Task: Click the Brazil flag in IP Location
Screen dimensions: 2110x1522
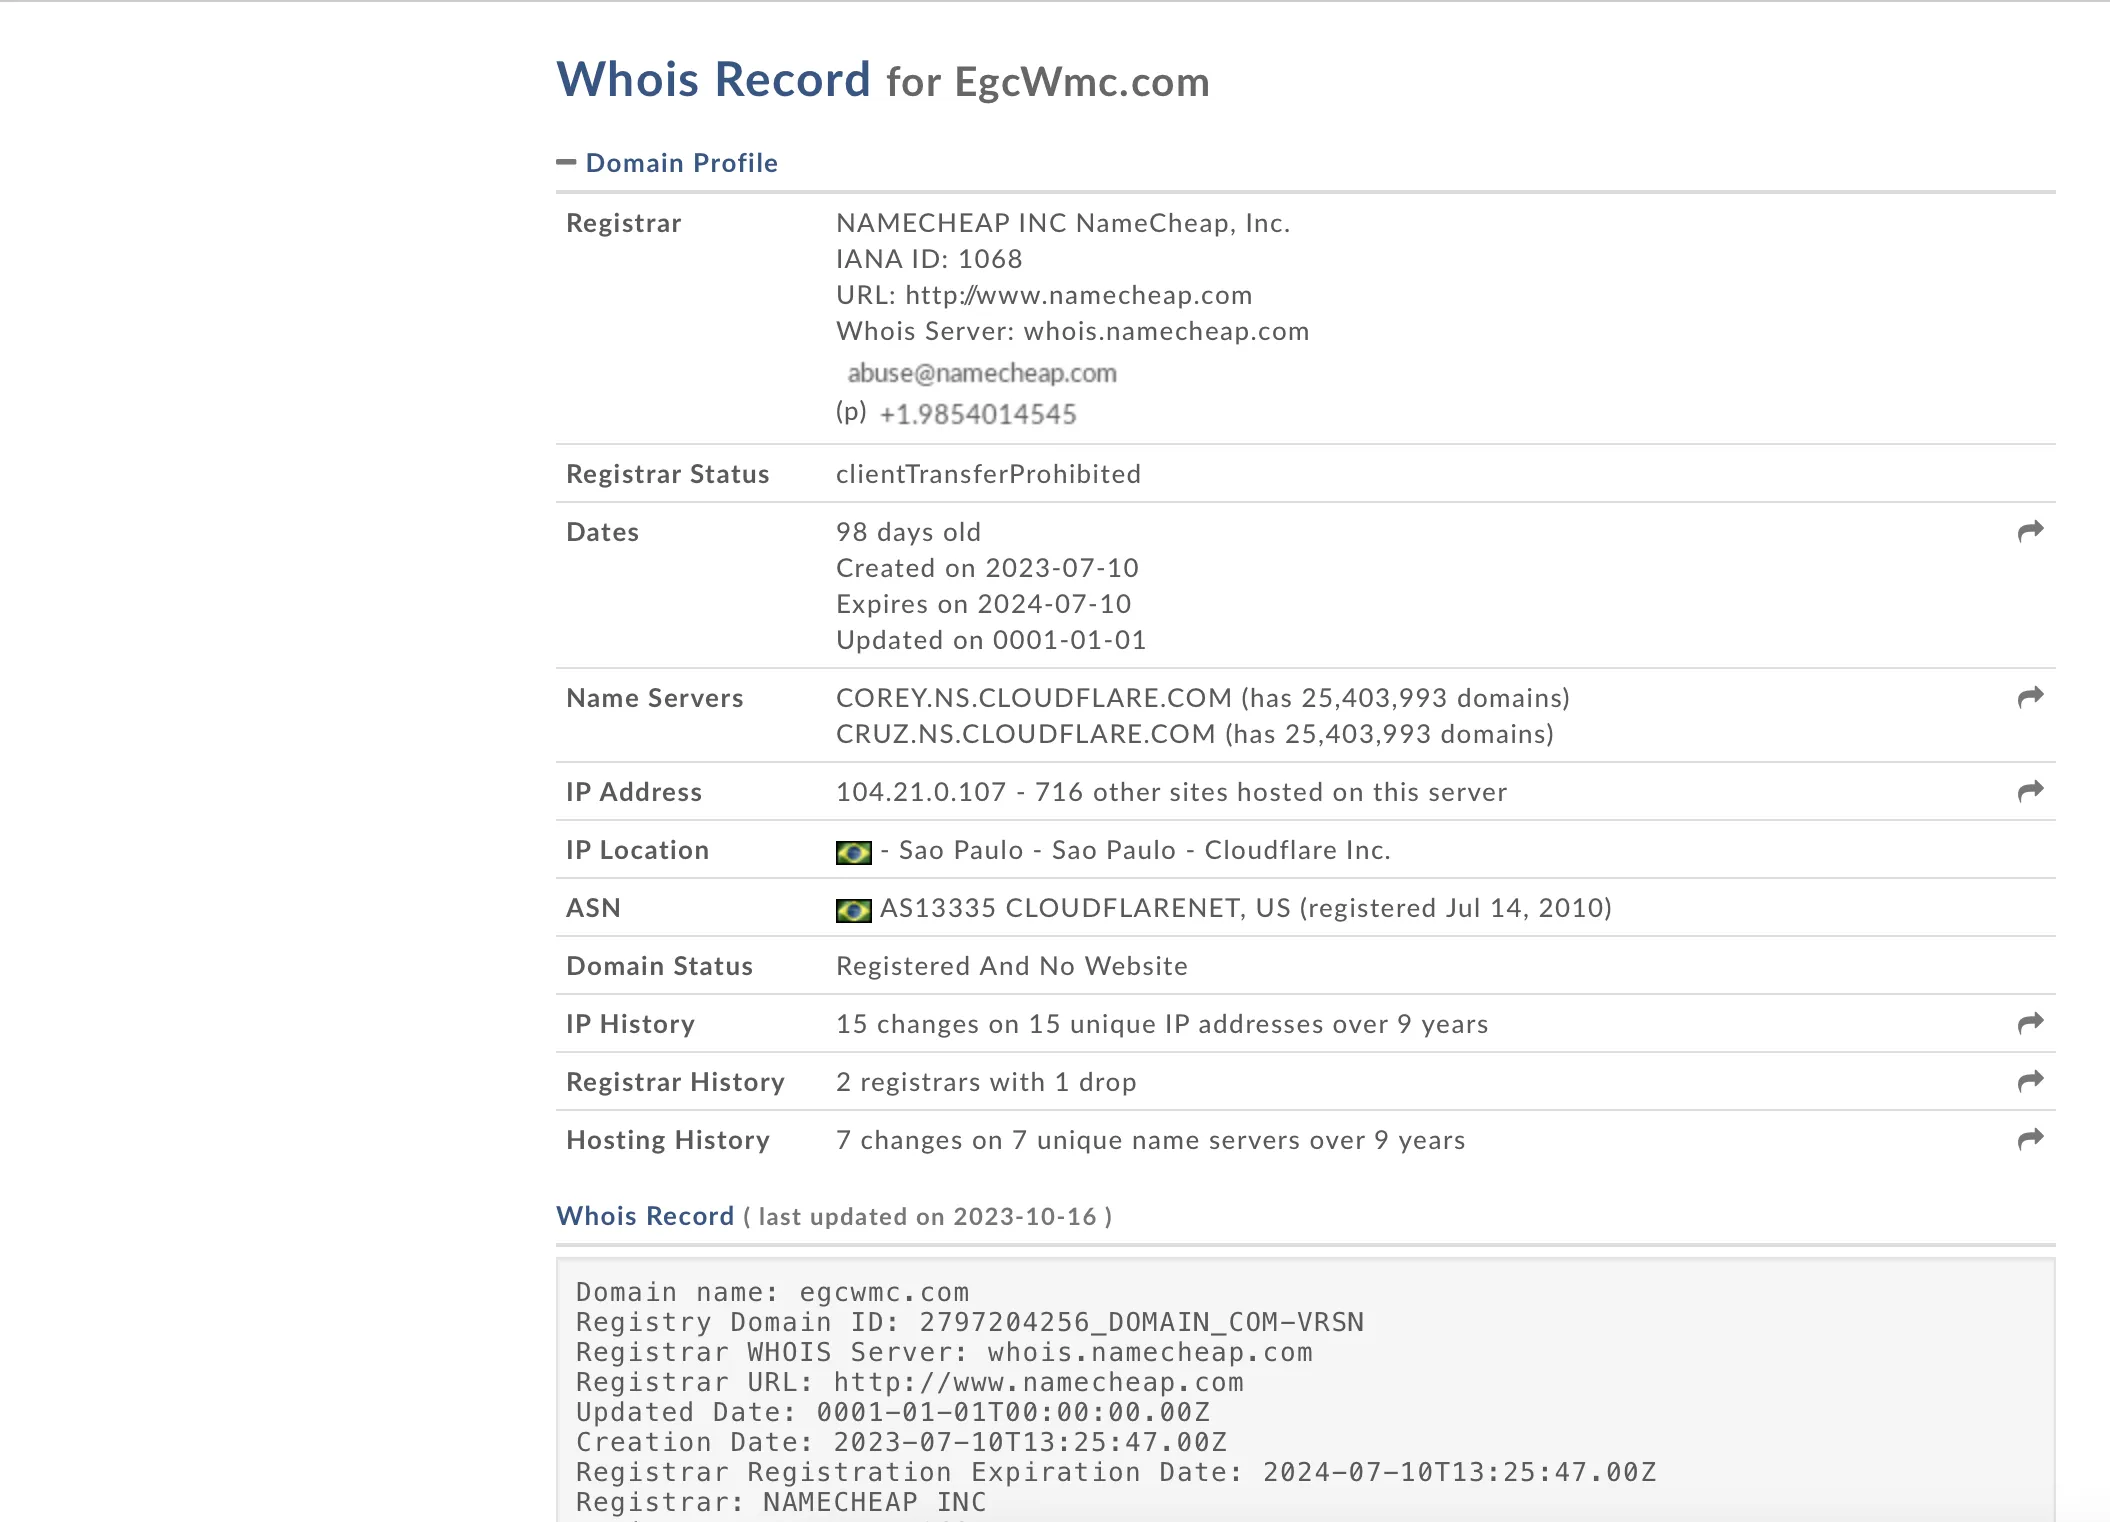Action: [x=853, y=852]
